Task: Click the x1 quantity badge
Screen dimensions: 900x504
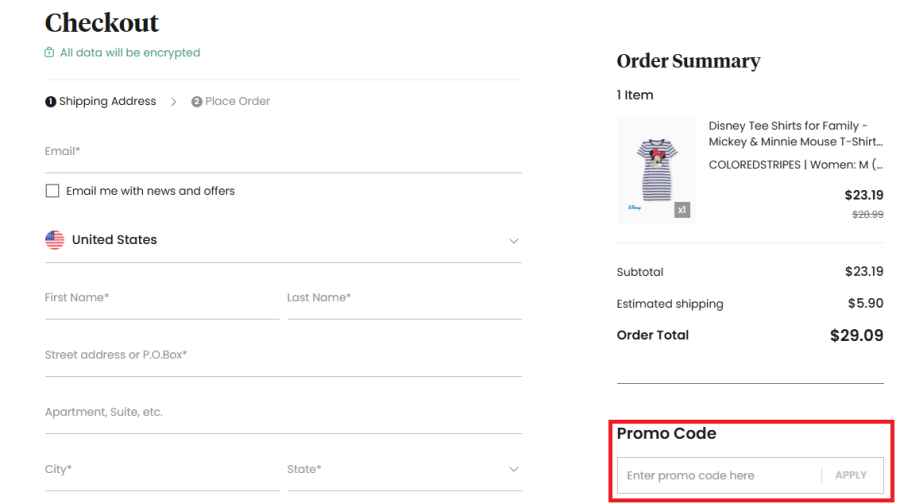Action: click(x=681, y=210)
